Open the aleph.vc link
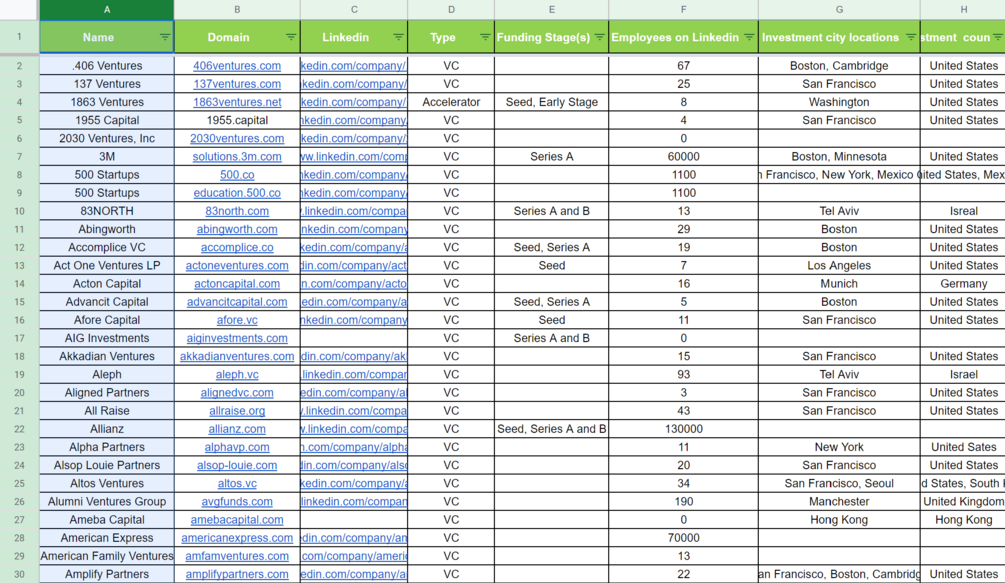 point(237,374)
